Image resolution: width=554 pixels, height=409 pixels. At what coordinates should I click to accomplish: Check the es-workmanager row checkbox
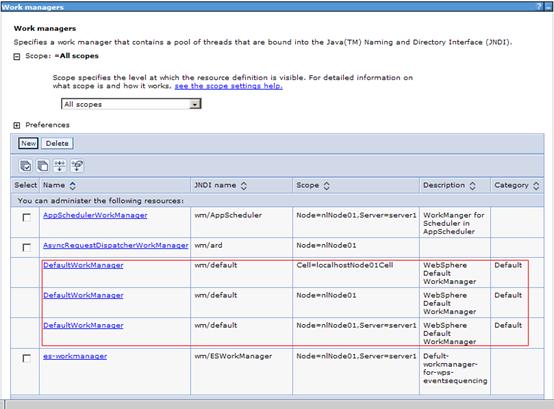26,358
